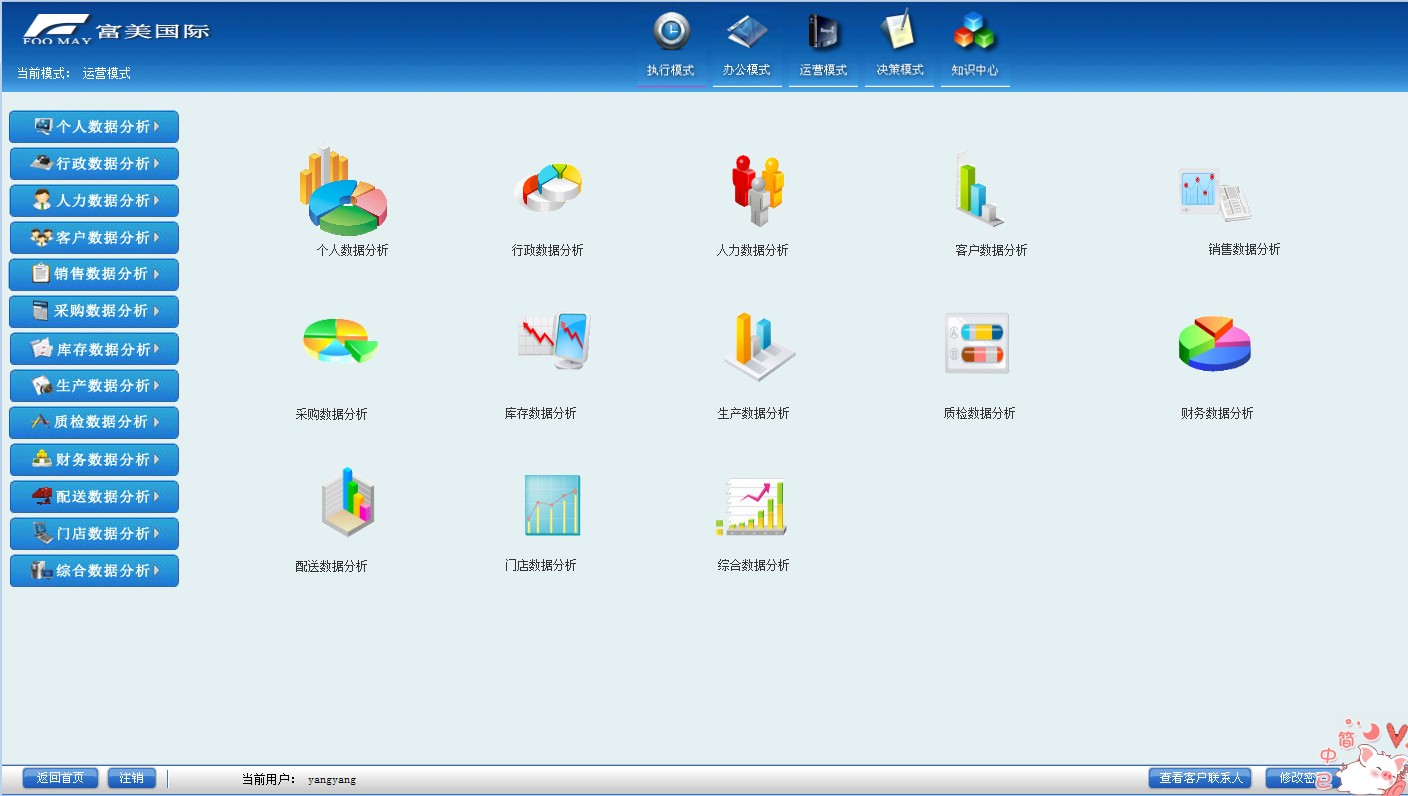Click the 库存数据分析 monitor chart icon
1408x796 pixels.
coord(553,341)
